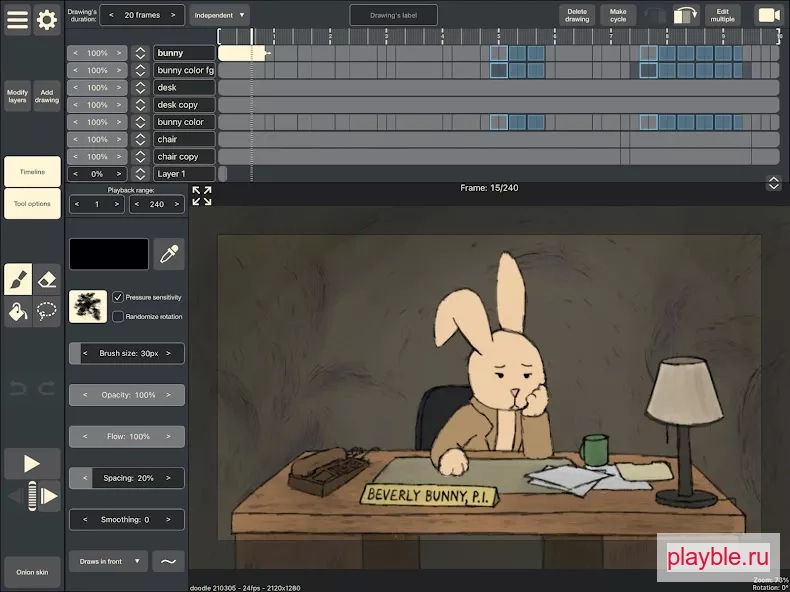Click Modify layers button
This screenshot has width=790, height=592.
pos(17,96)
